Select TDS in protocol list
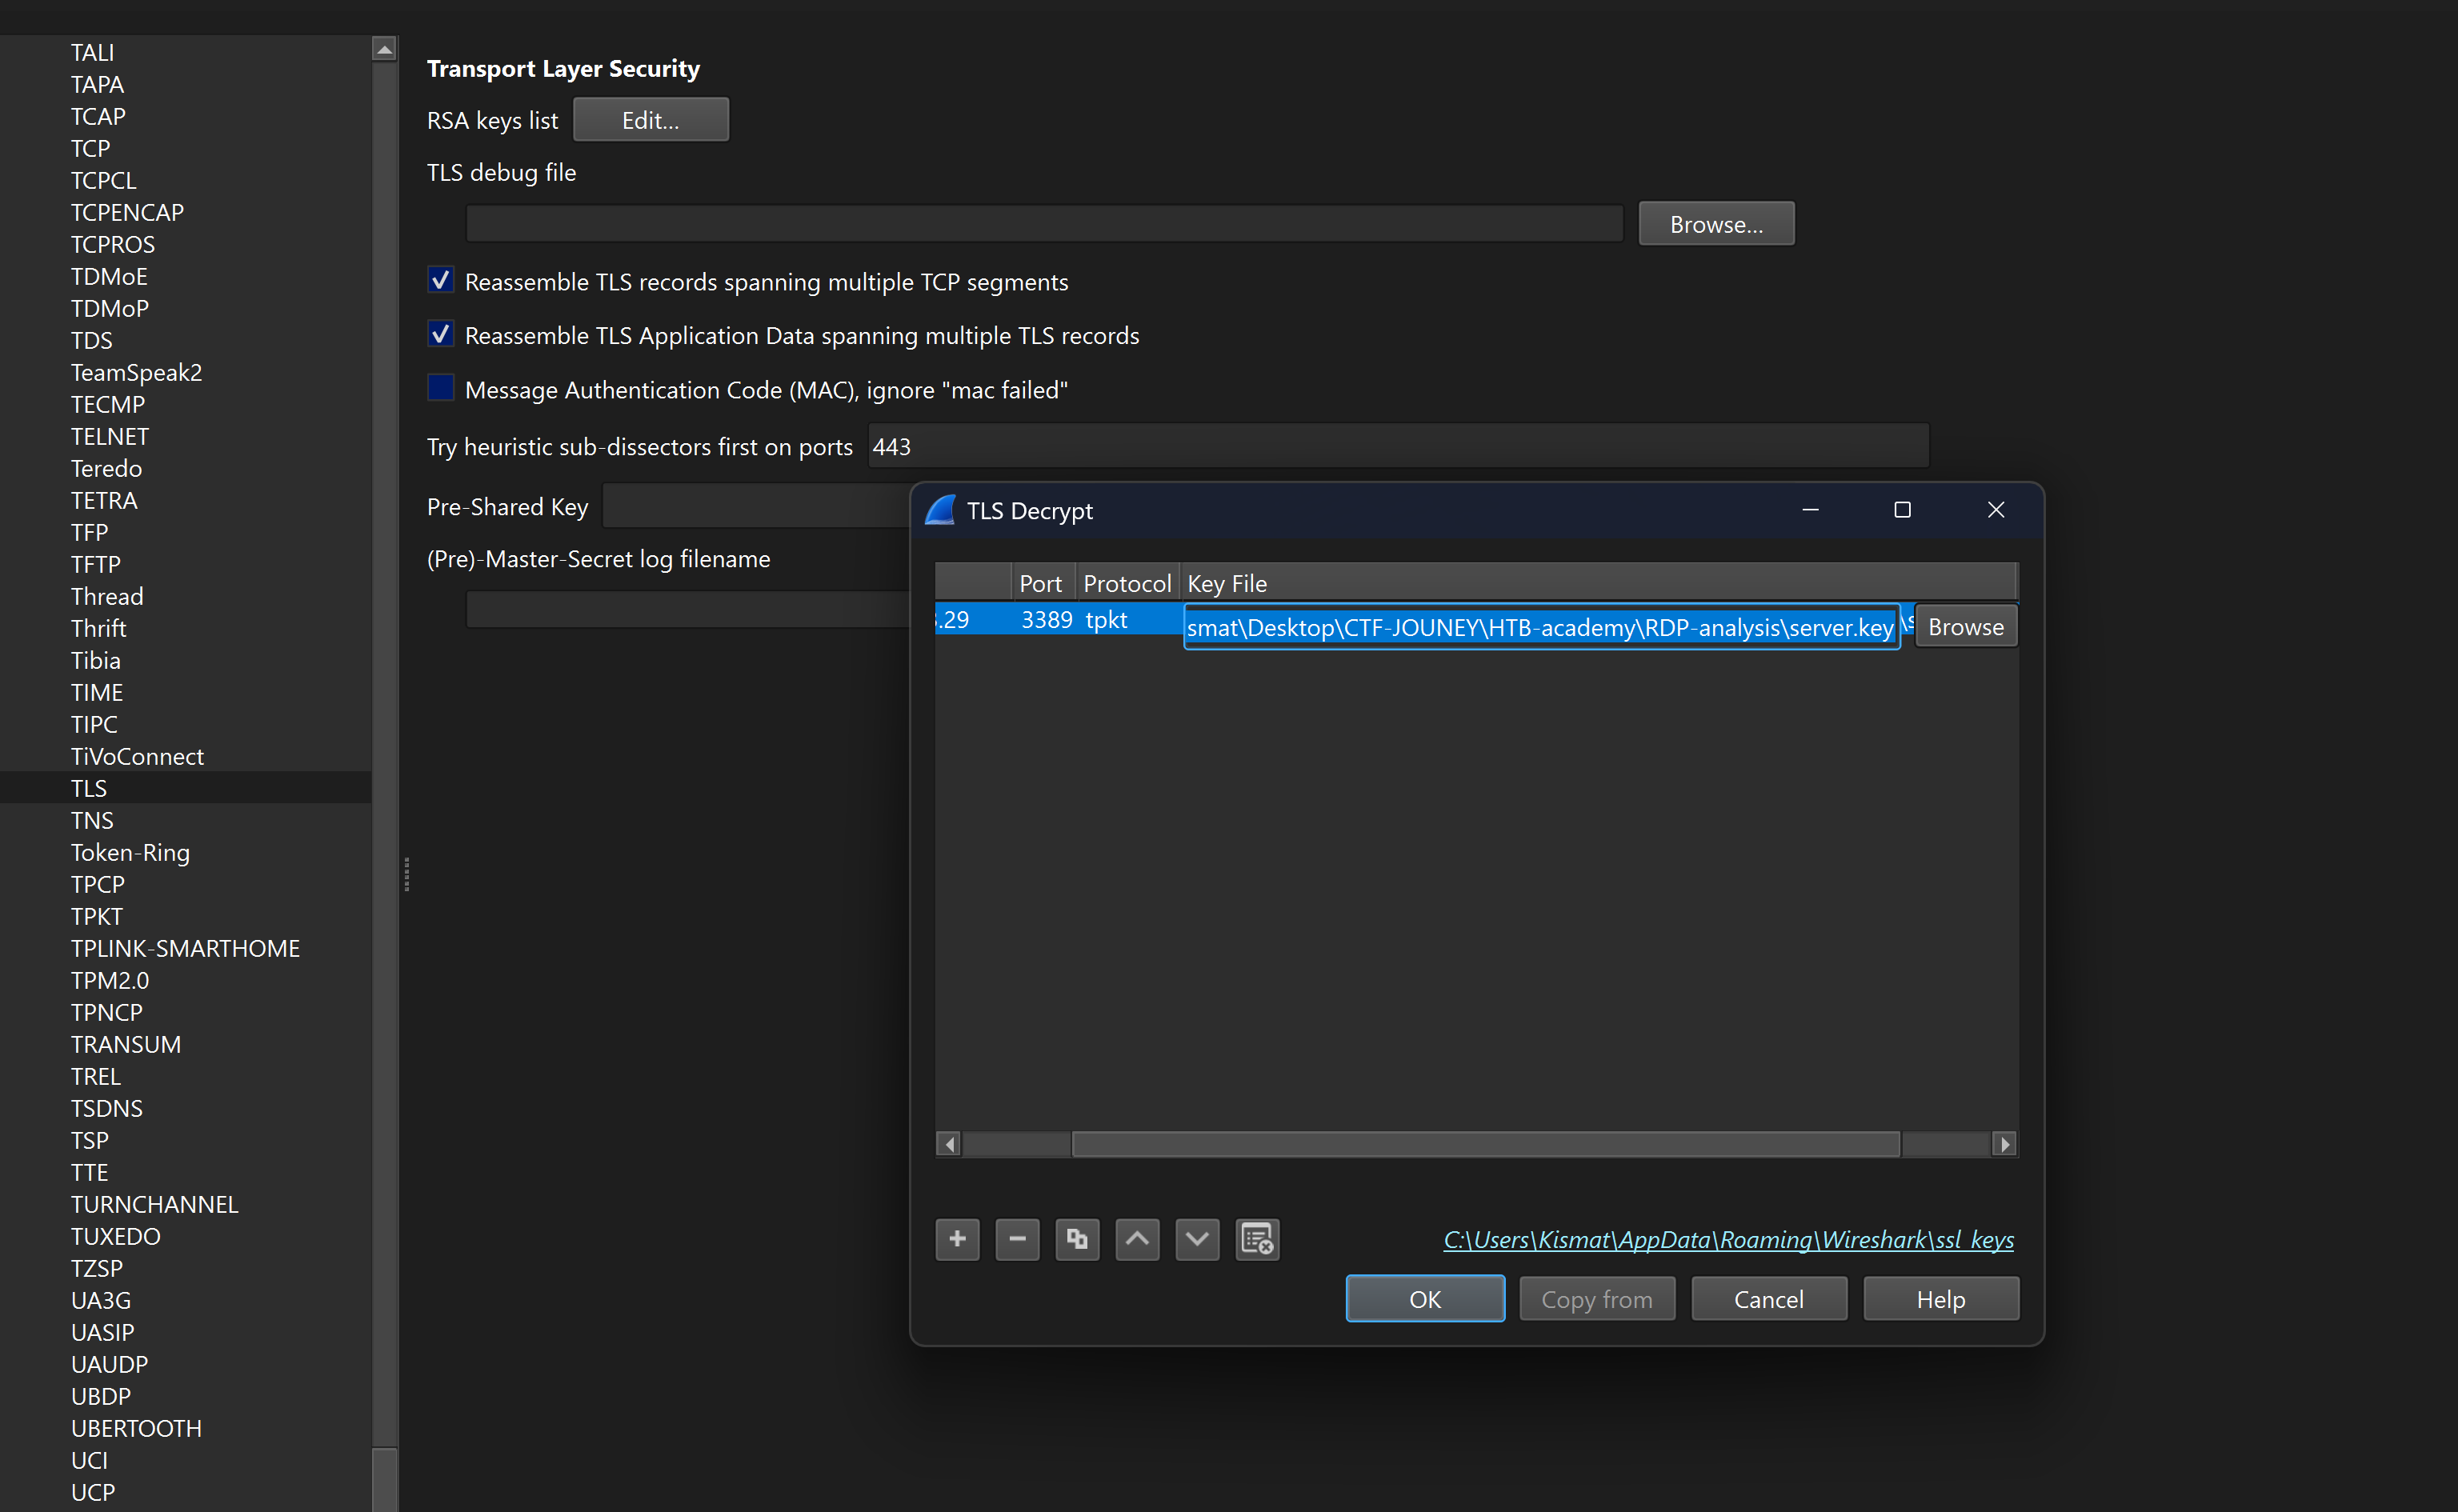Image resolution: width=2458 pixels, height=1512 pixels. (x=91, y=340)
